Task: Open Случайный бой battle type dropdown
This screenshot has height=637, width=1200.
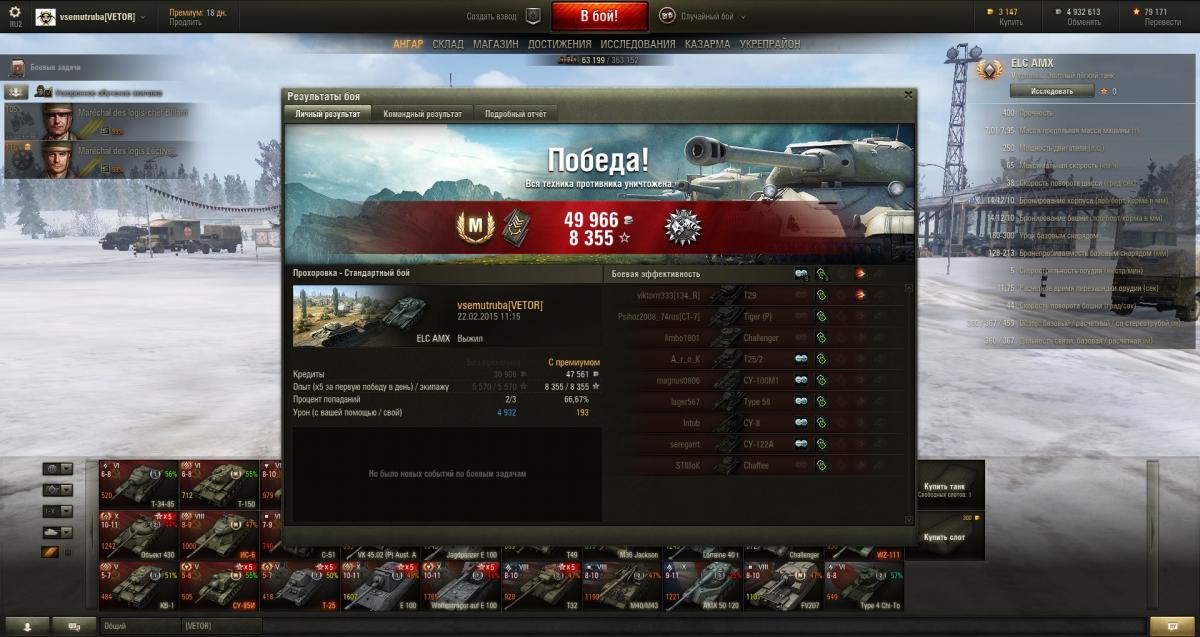Action: pos(704,17)
